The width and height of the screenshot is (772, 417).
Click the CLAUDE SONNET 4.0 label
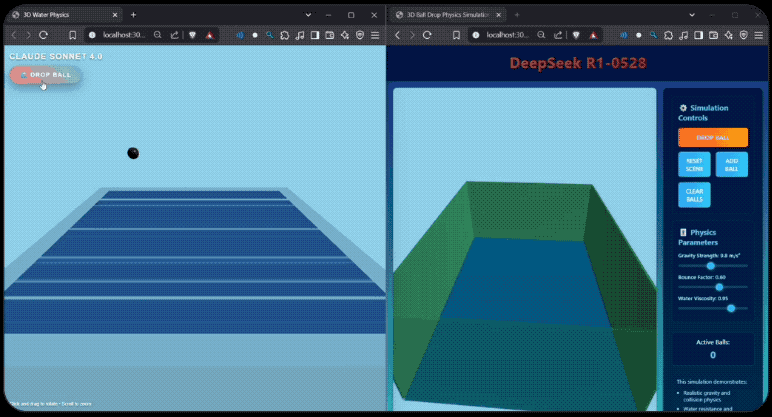click(x=56, y=56)
